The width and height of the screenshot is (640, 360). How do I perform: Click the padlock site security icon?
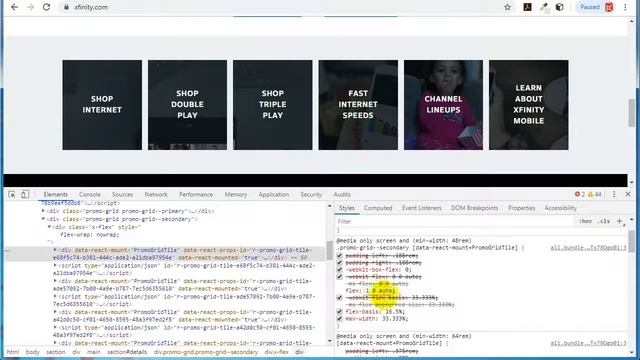pos(66,7)
